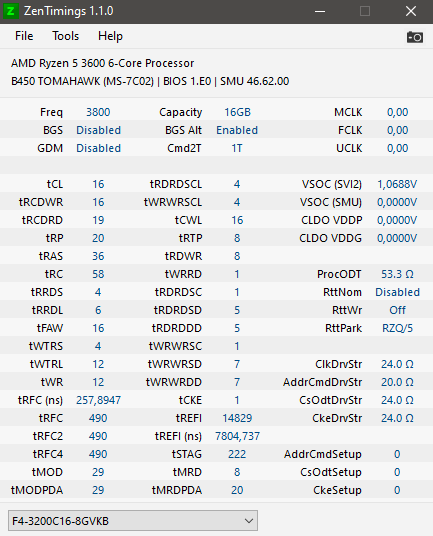Click the RttPark value RZQ/5

click(x=397, y=328)
